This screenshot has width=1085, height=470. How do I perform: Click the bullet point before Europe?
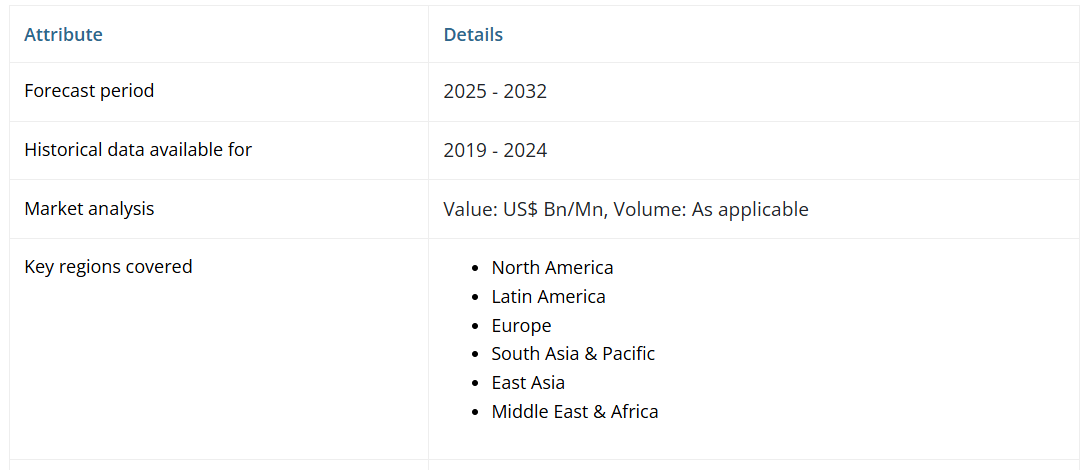[x=476, y=327]
